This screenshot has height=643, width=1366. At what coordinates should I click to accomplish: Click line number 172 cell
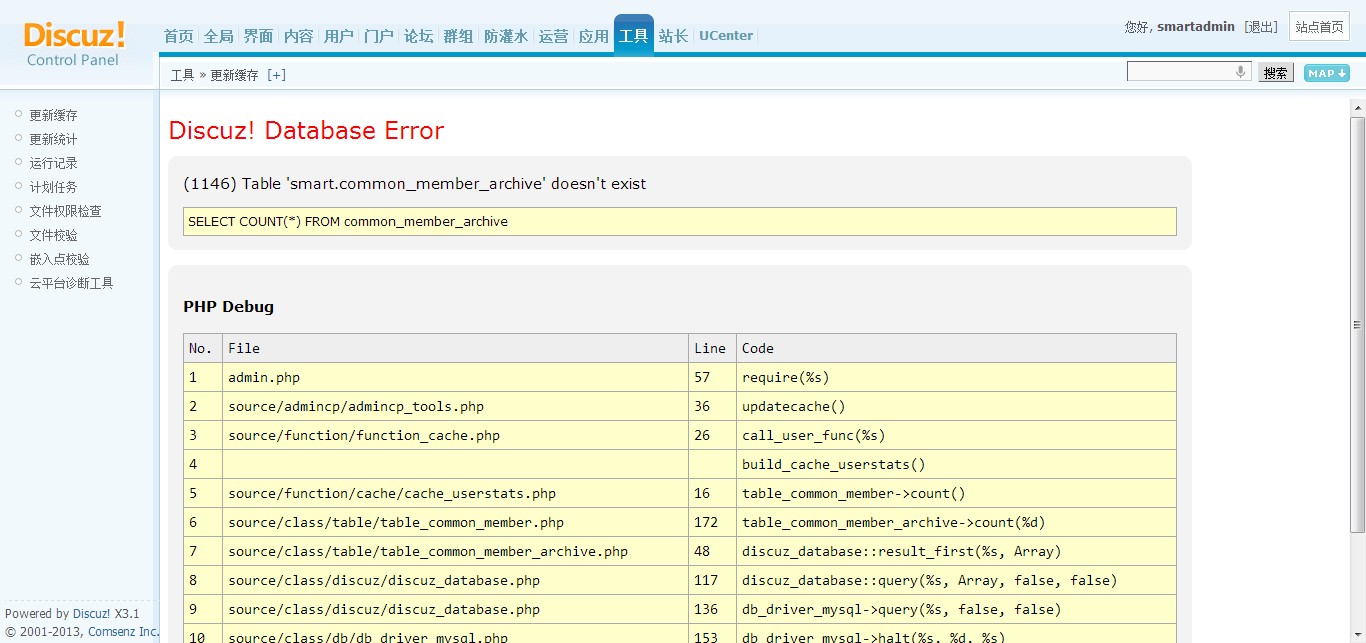713,522
